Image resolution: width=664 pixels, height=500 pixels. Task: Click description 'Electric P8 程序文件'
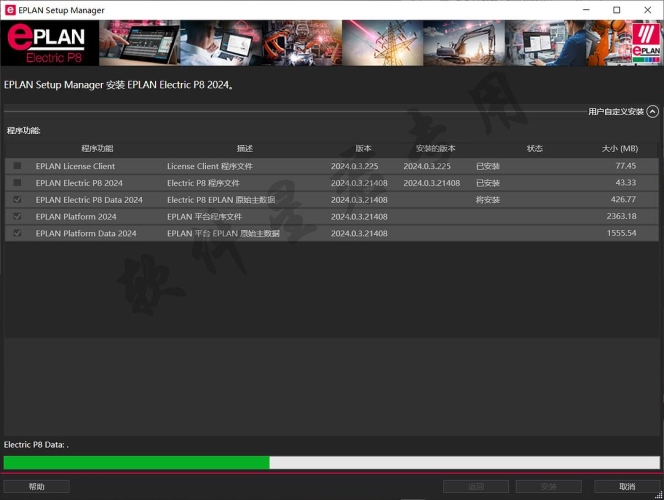(x=203, y=183)
